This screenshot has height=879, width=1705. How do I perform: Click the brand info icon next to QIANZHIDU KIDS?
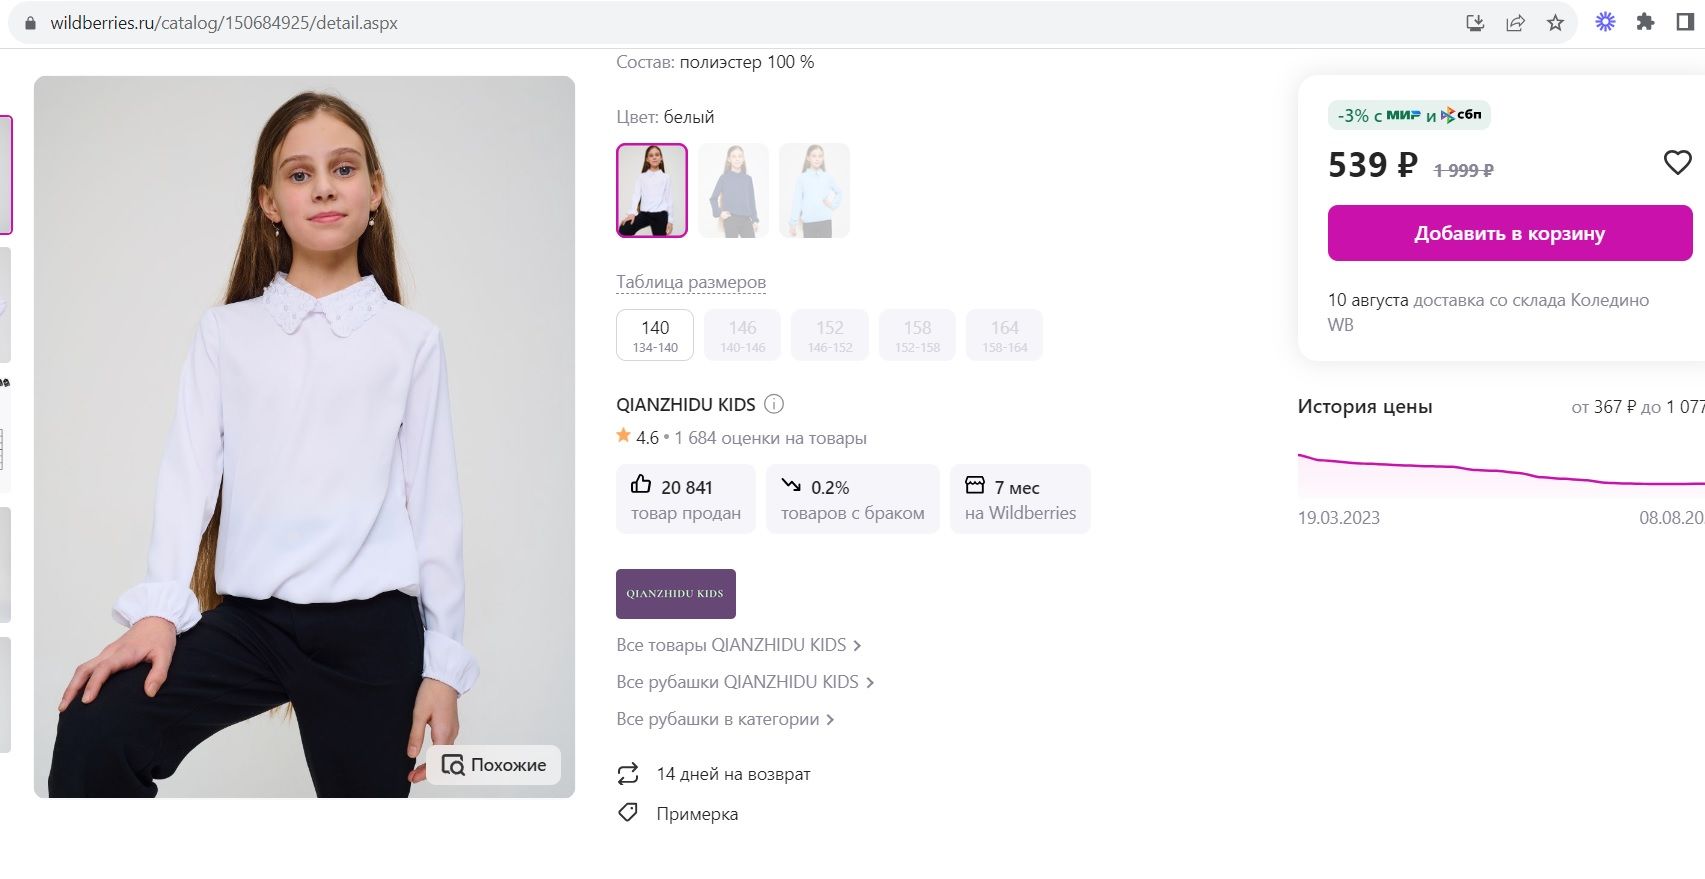coord(774,404)
